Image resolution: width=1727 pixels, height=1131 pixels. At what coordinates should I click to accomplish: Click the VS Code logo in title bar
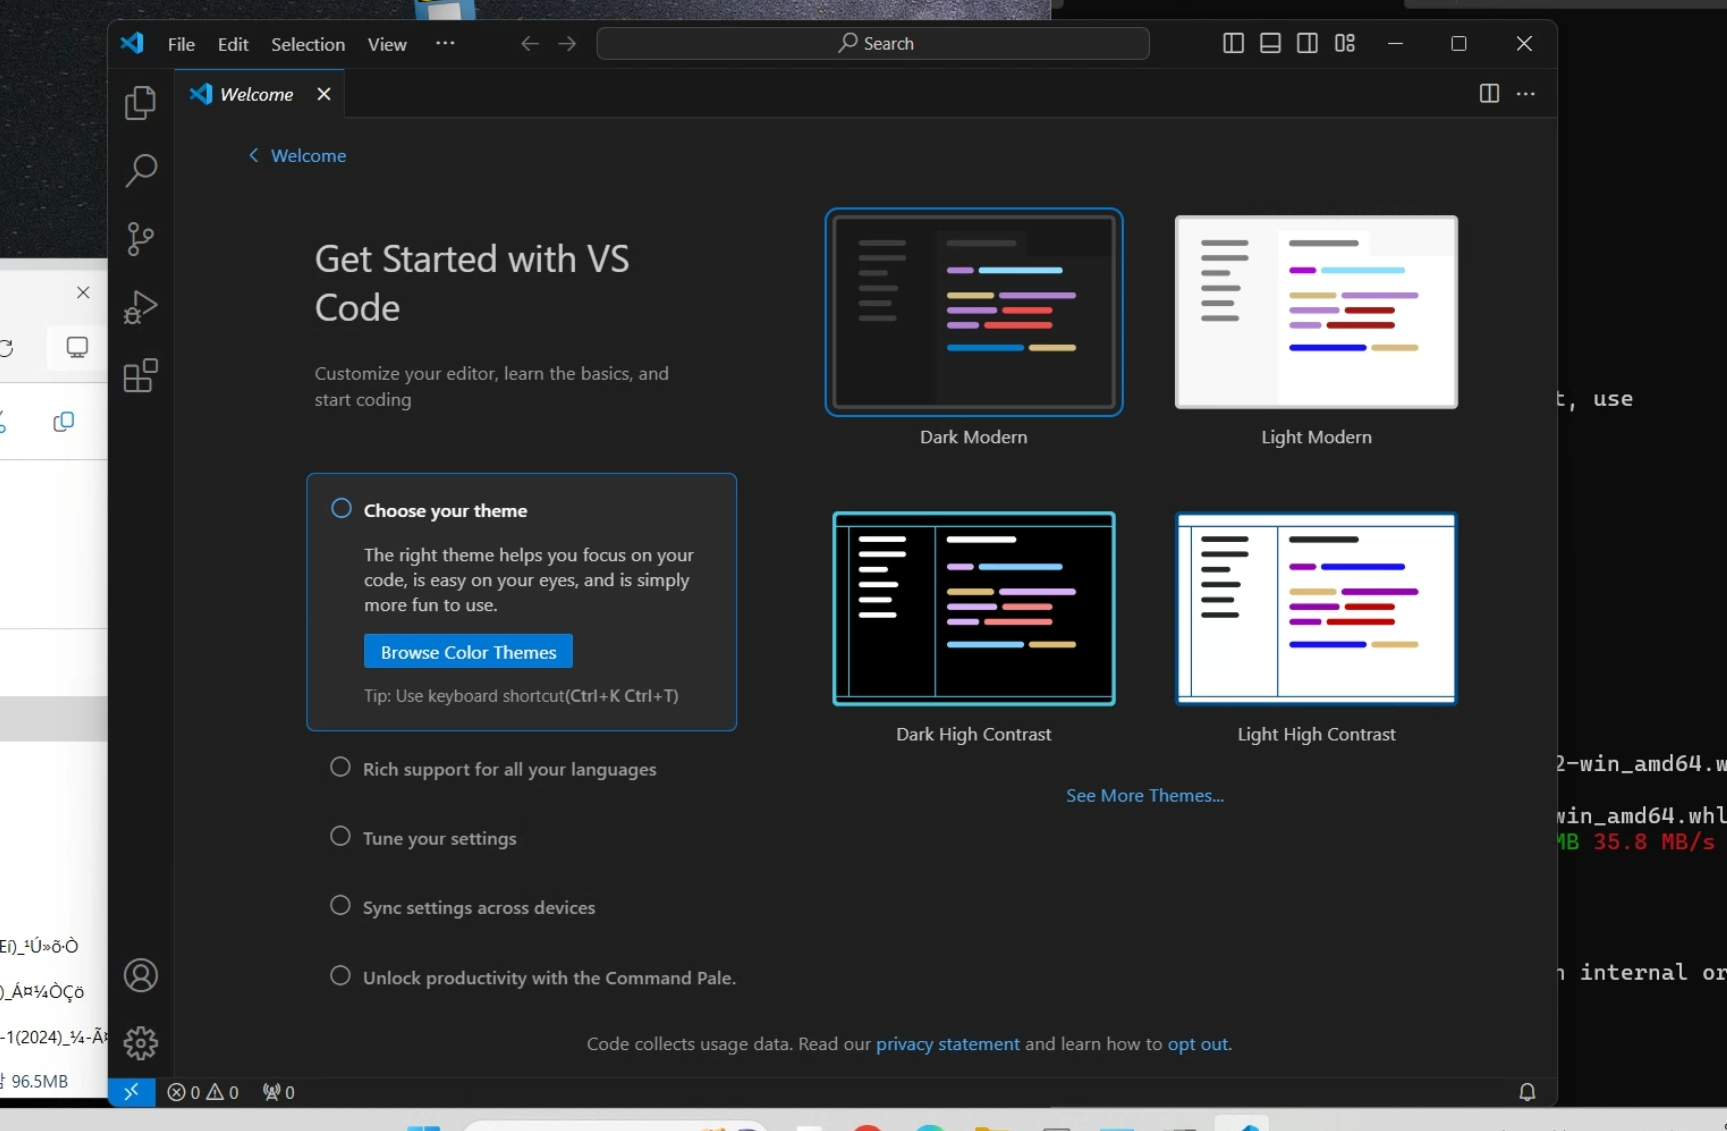pyautogui.click(x=132, y=43)
